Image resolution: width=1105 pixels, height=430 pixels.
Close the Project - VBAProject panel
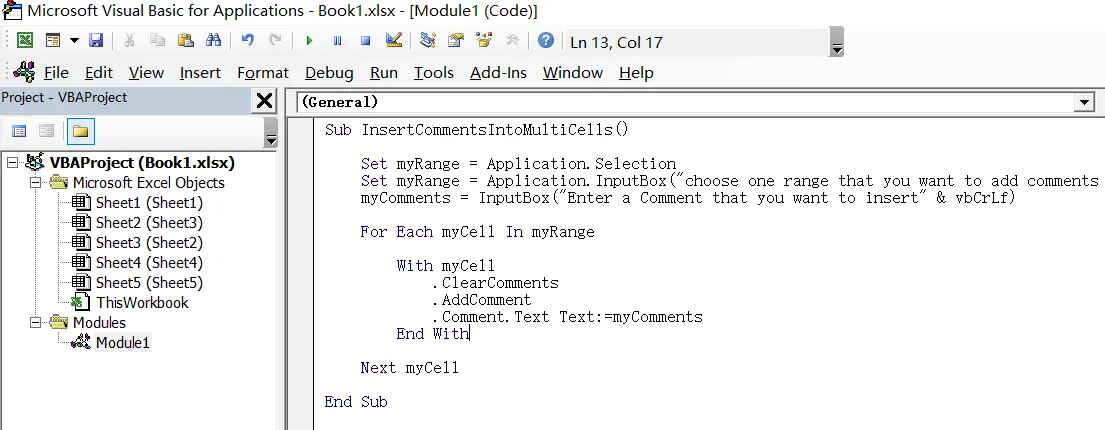pos(264,101)
